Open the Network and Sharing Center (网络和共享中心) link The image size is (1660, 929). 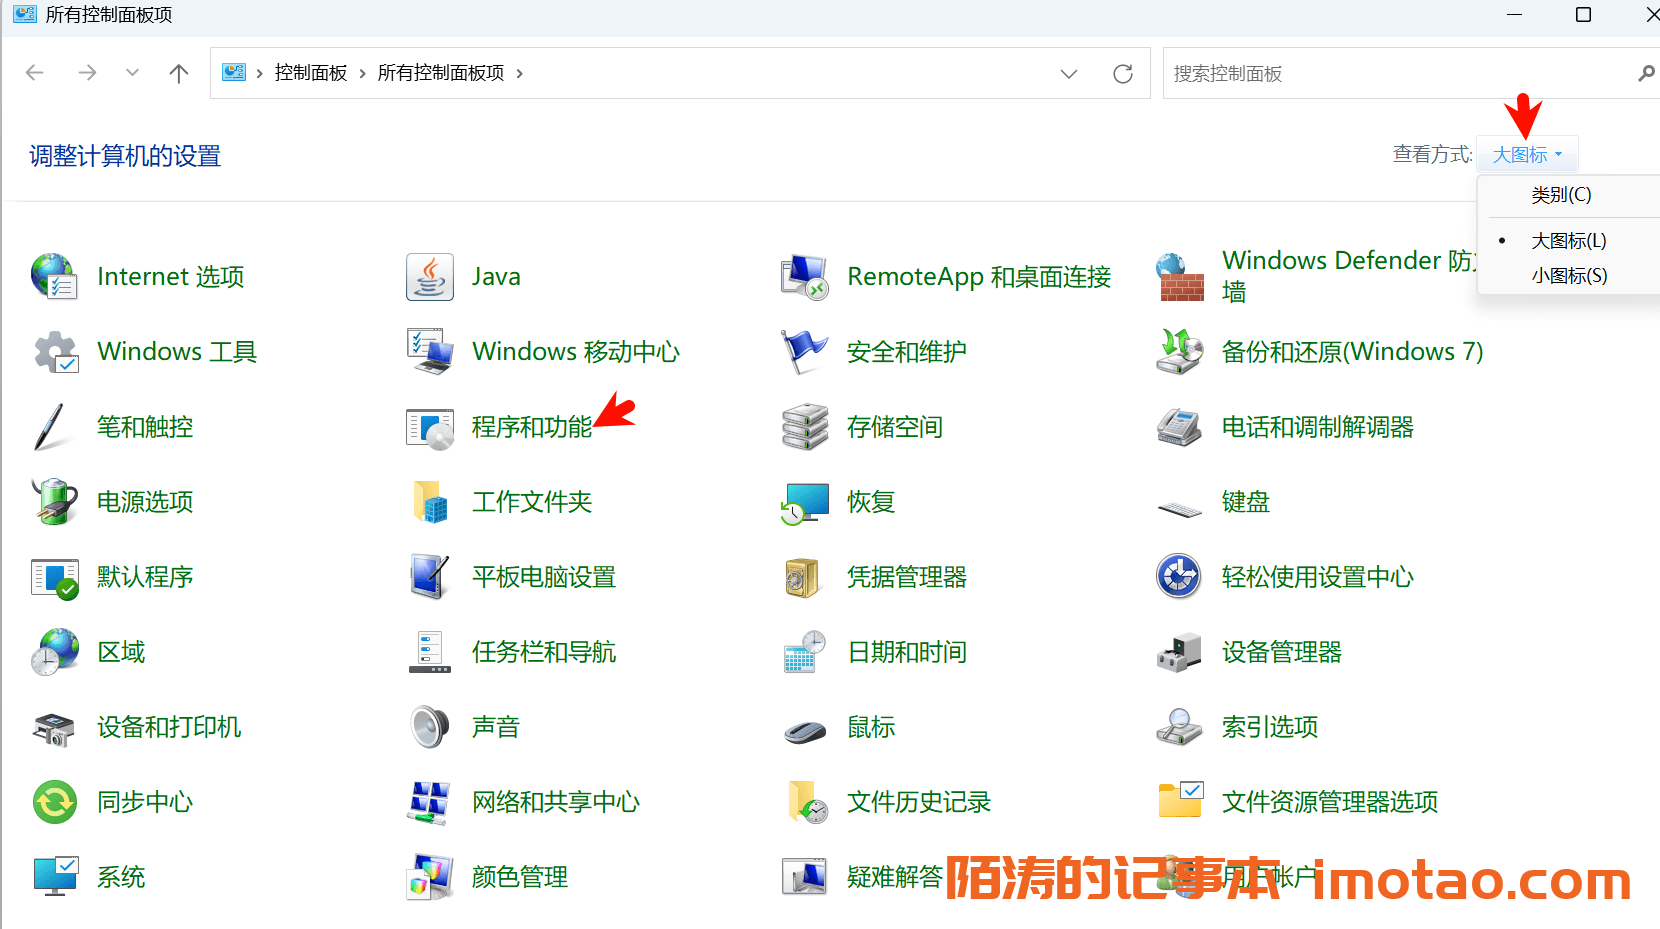pos(555,802)
